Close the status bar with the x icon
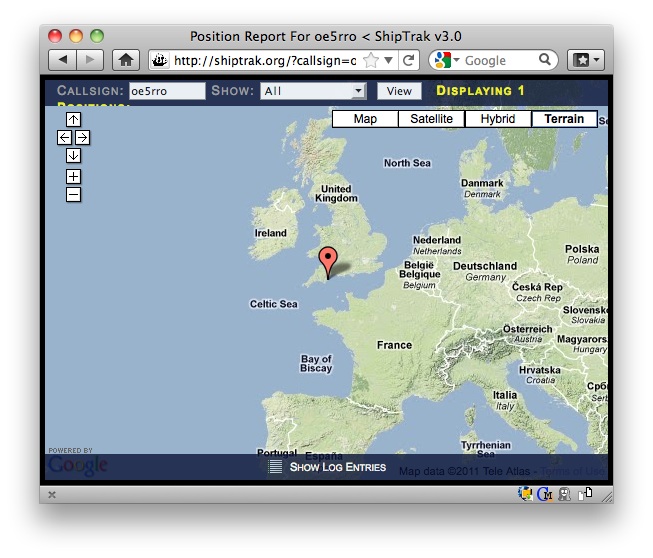Screen dimensions: 653x558 click(52, 495)
